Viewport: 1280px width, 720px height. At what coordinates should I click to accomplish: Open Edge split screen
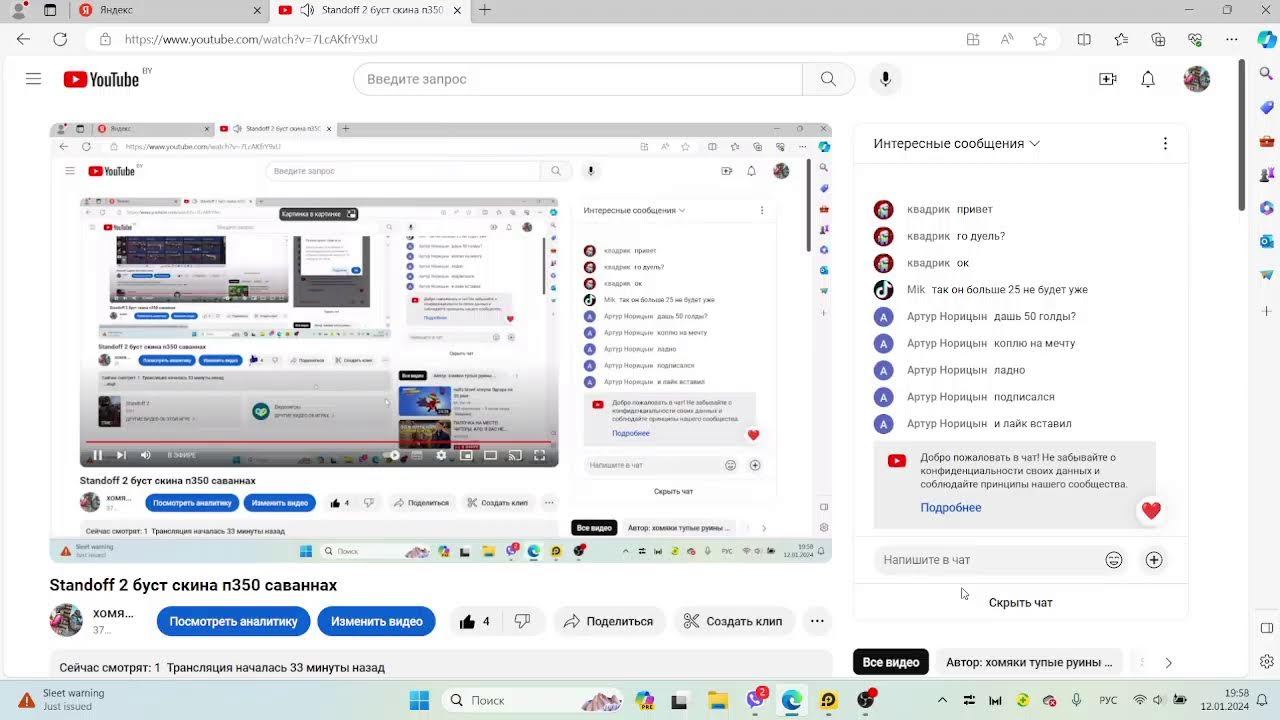click(x=1084, y=39)
